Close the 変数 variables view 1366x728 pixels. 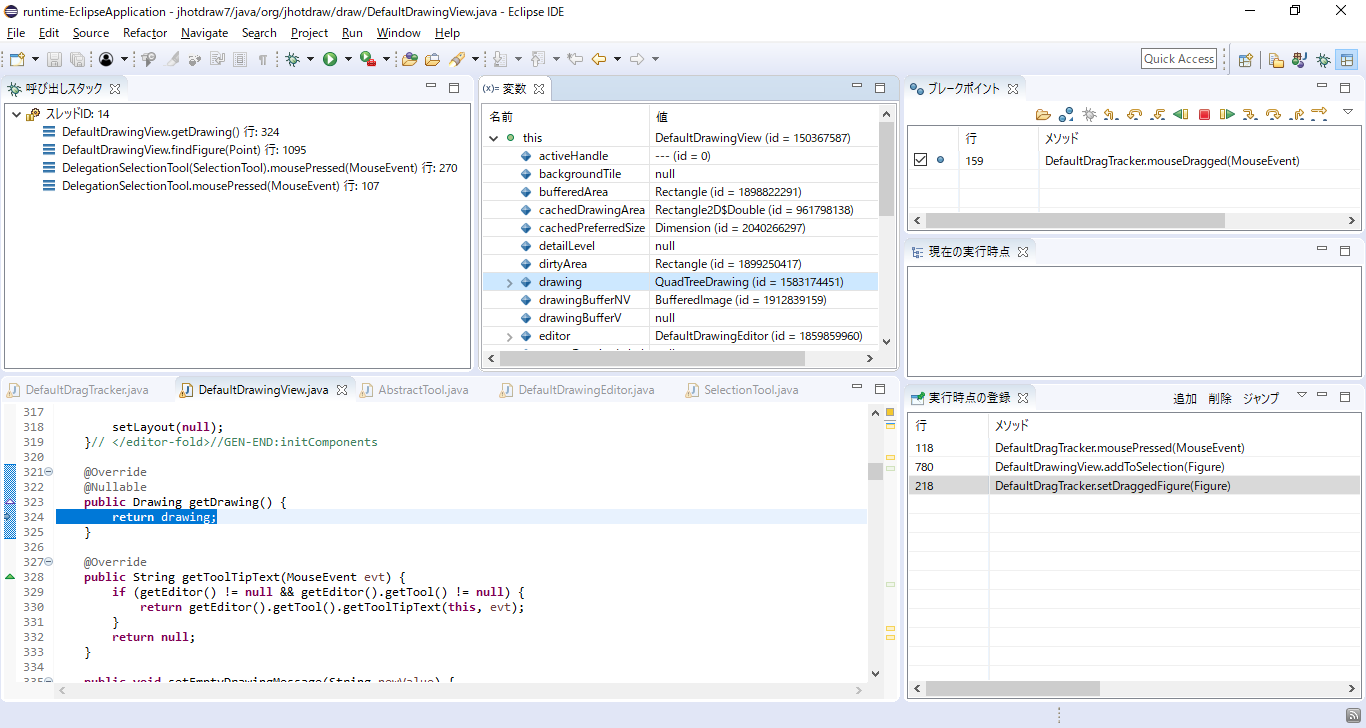(539, 89)
